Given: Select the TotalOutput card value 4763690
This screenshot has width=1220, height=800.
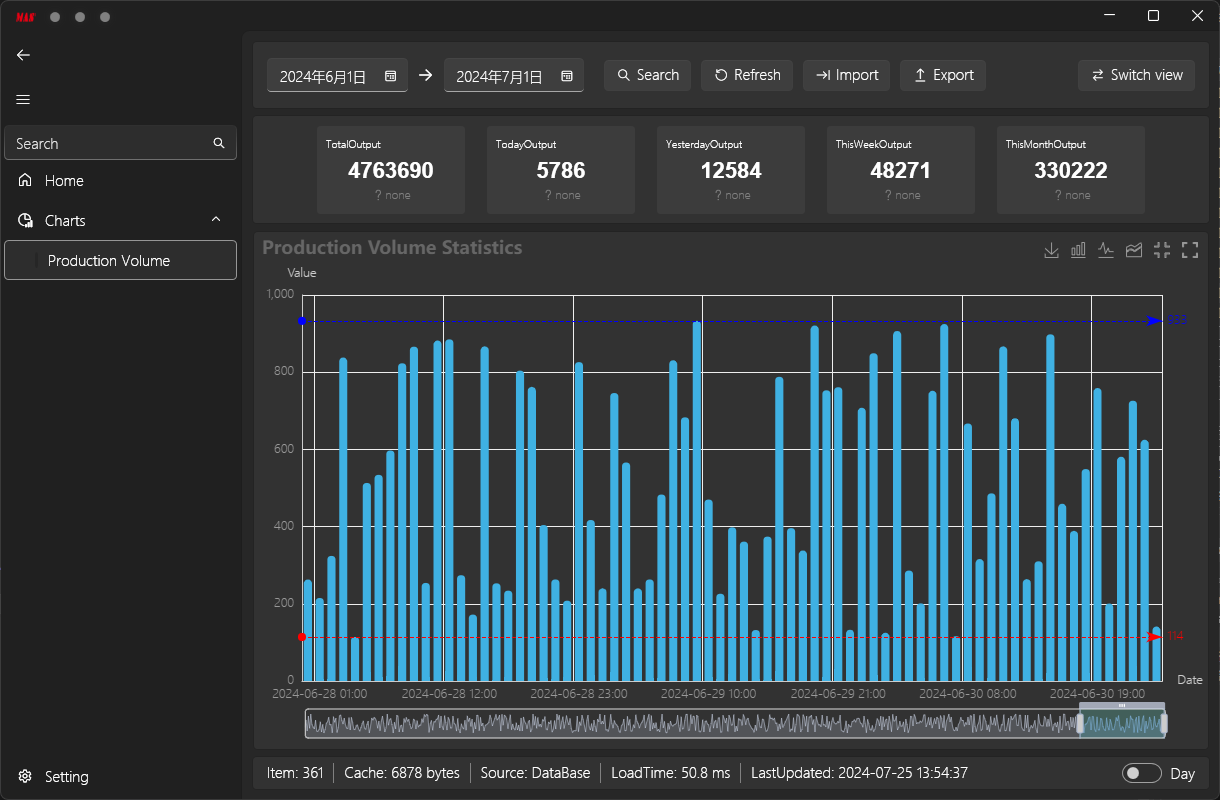Looking at the screenshot, I should [x=391, y=170].
